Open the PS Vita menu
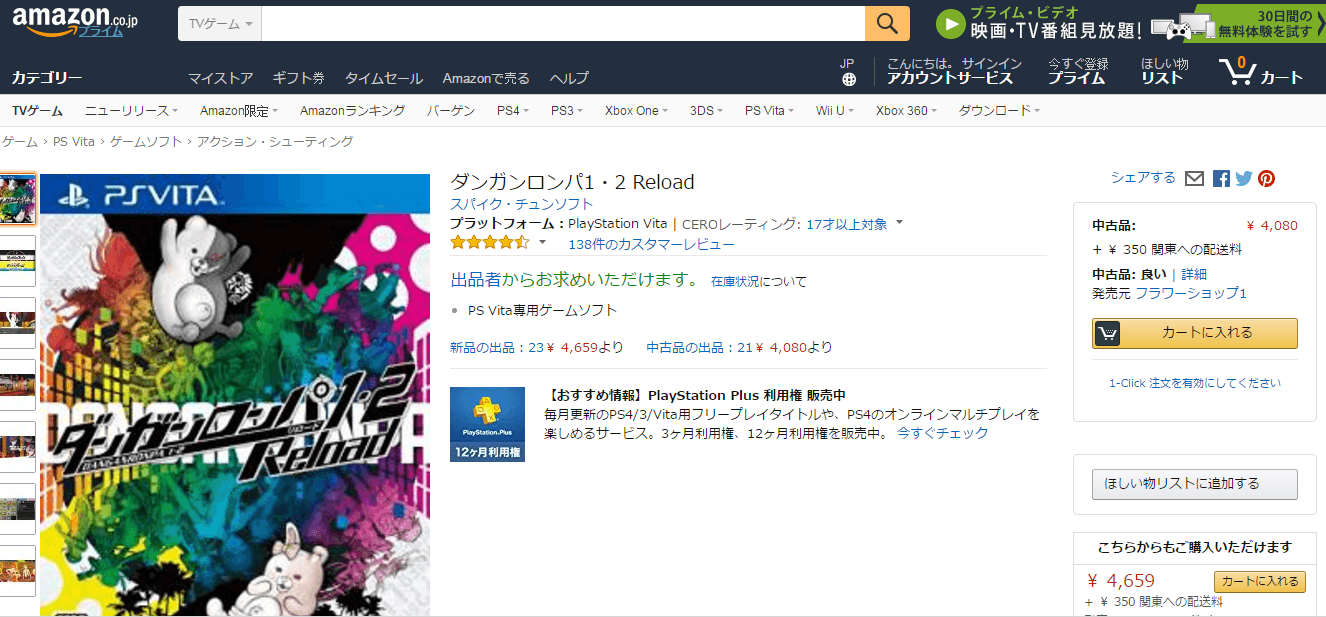The width and height of the screenshot is (1326, 617). tap(769, 111)
